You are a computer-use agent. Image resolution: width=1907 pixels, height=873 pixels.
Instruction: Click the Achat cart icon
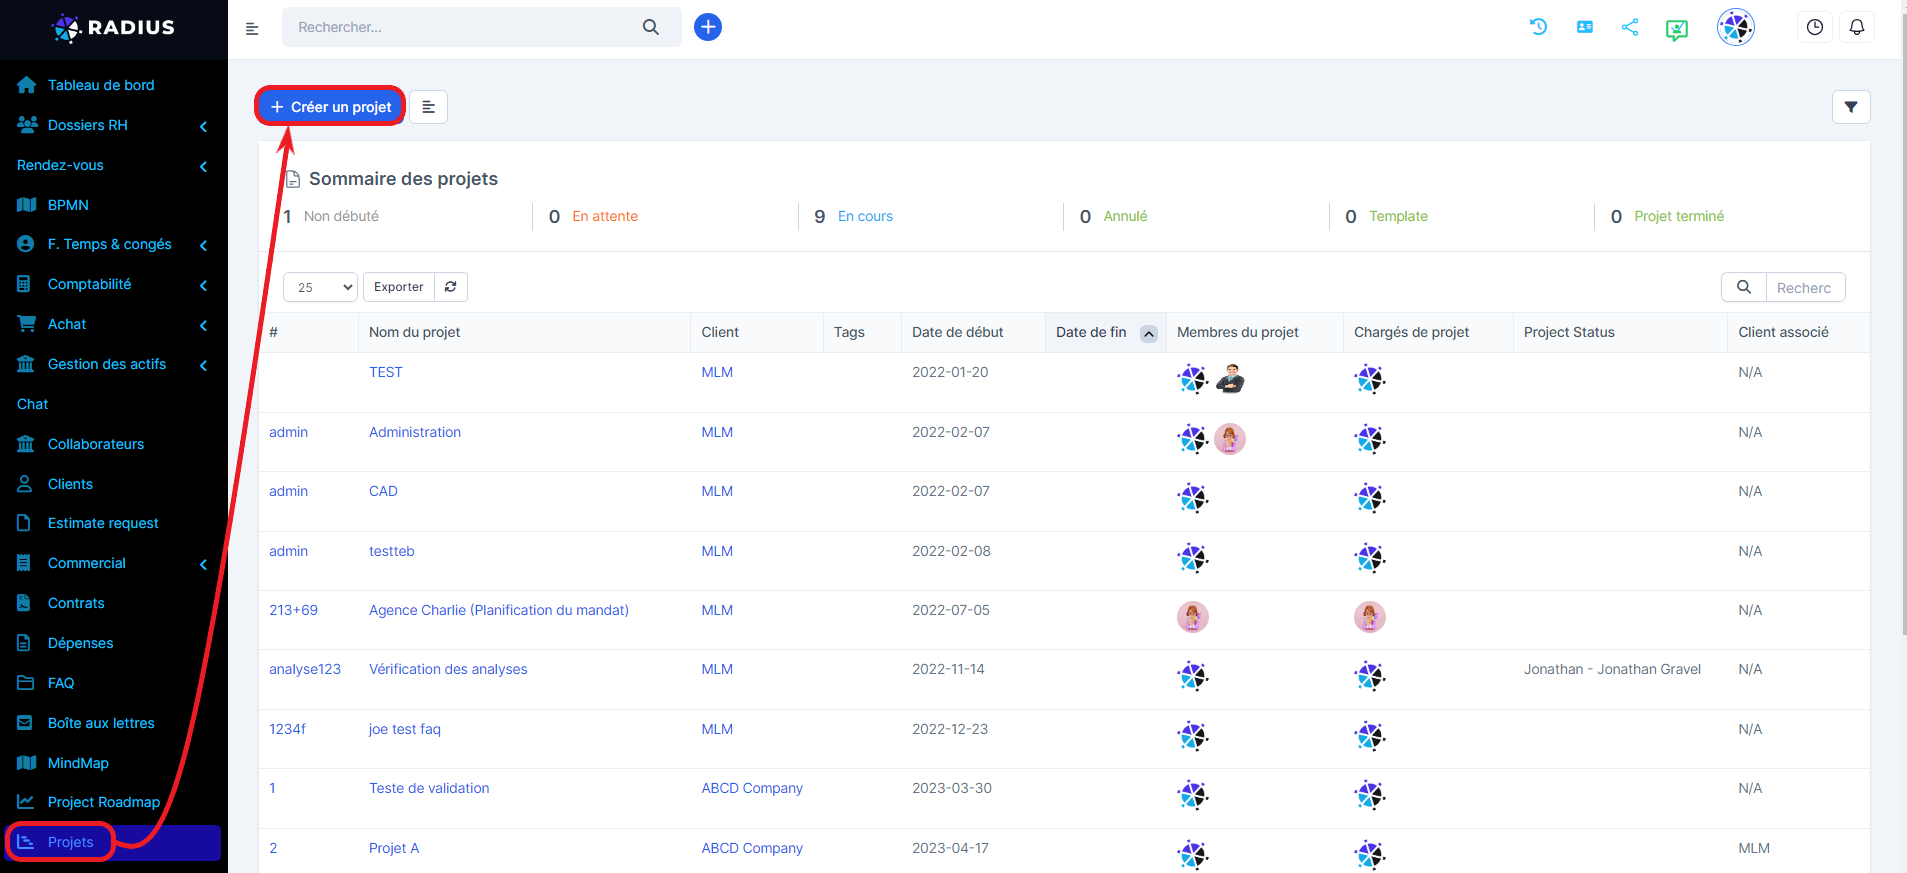[x=27, y=324]
